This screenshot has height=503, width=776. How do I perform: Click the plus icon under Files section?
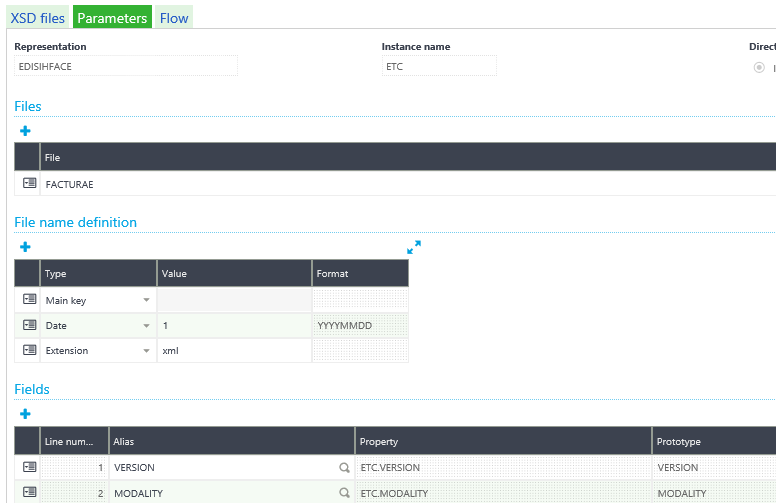[x=25, y=131]
